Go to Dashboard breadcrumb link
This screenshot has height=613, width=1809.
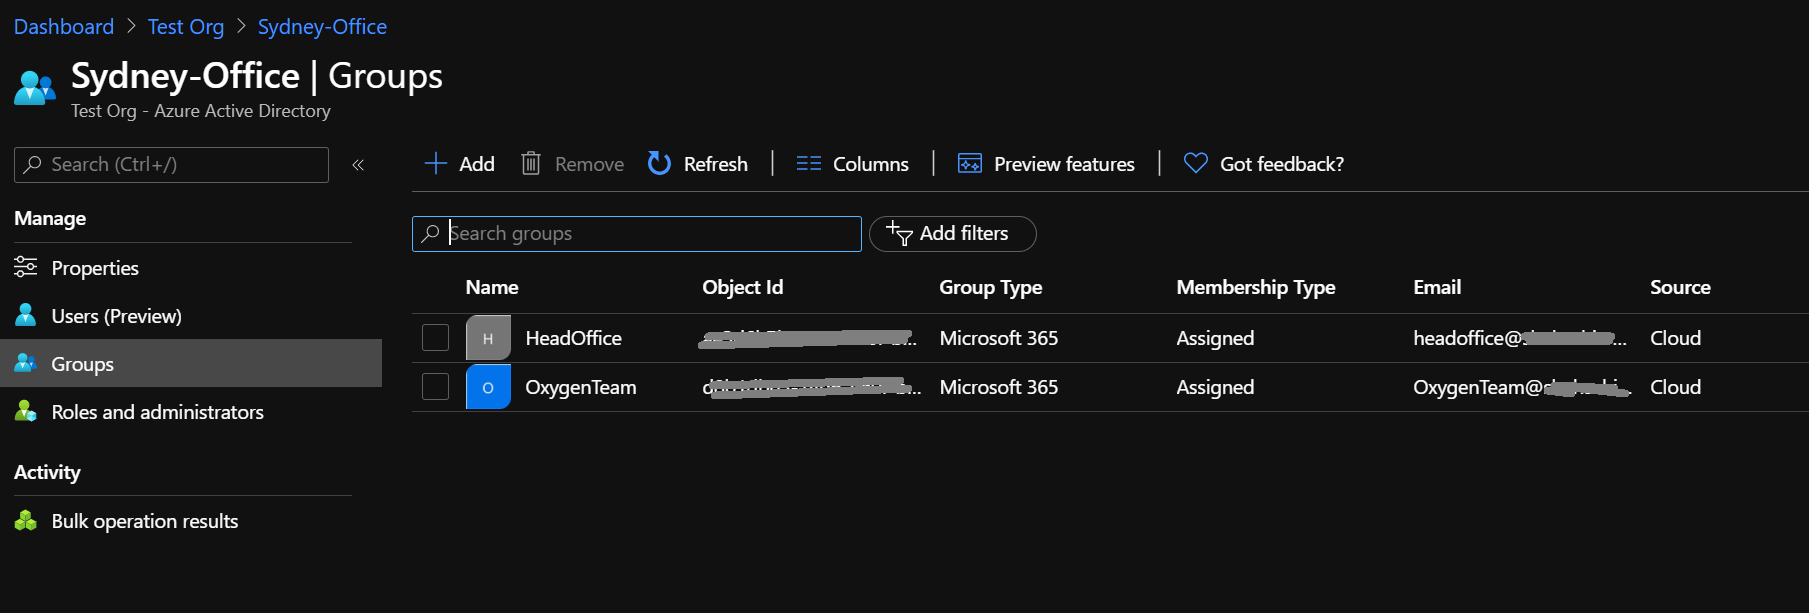click(64, 27)
